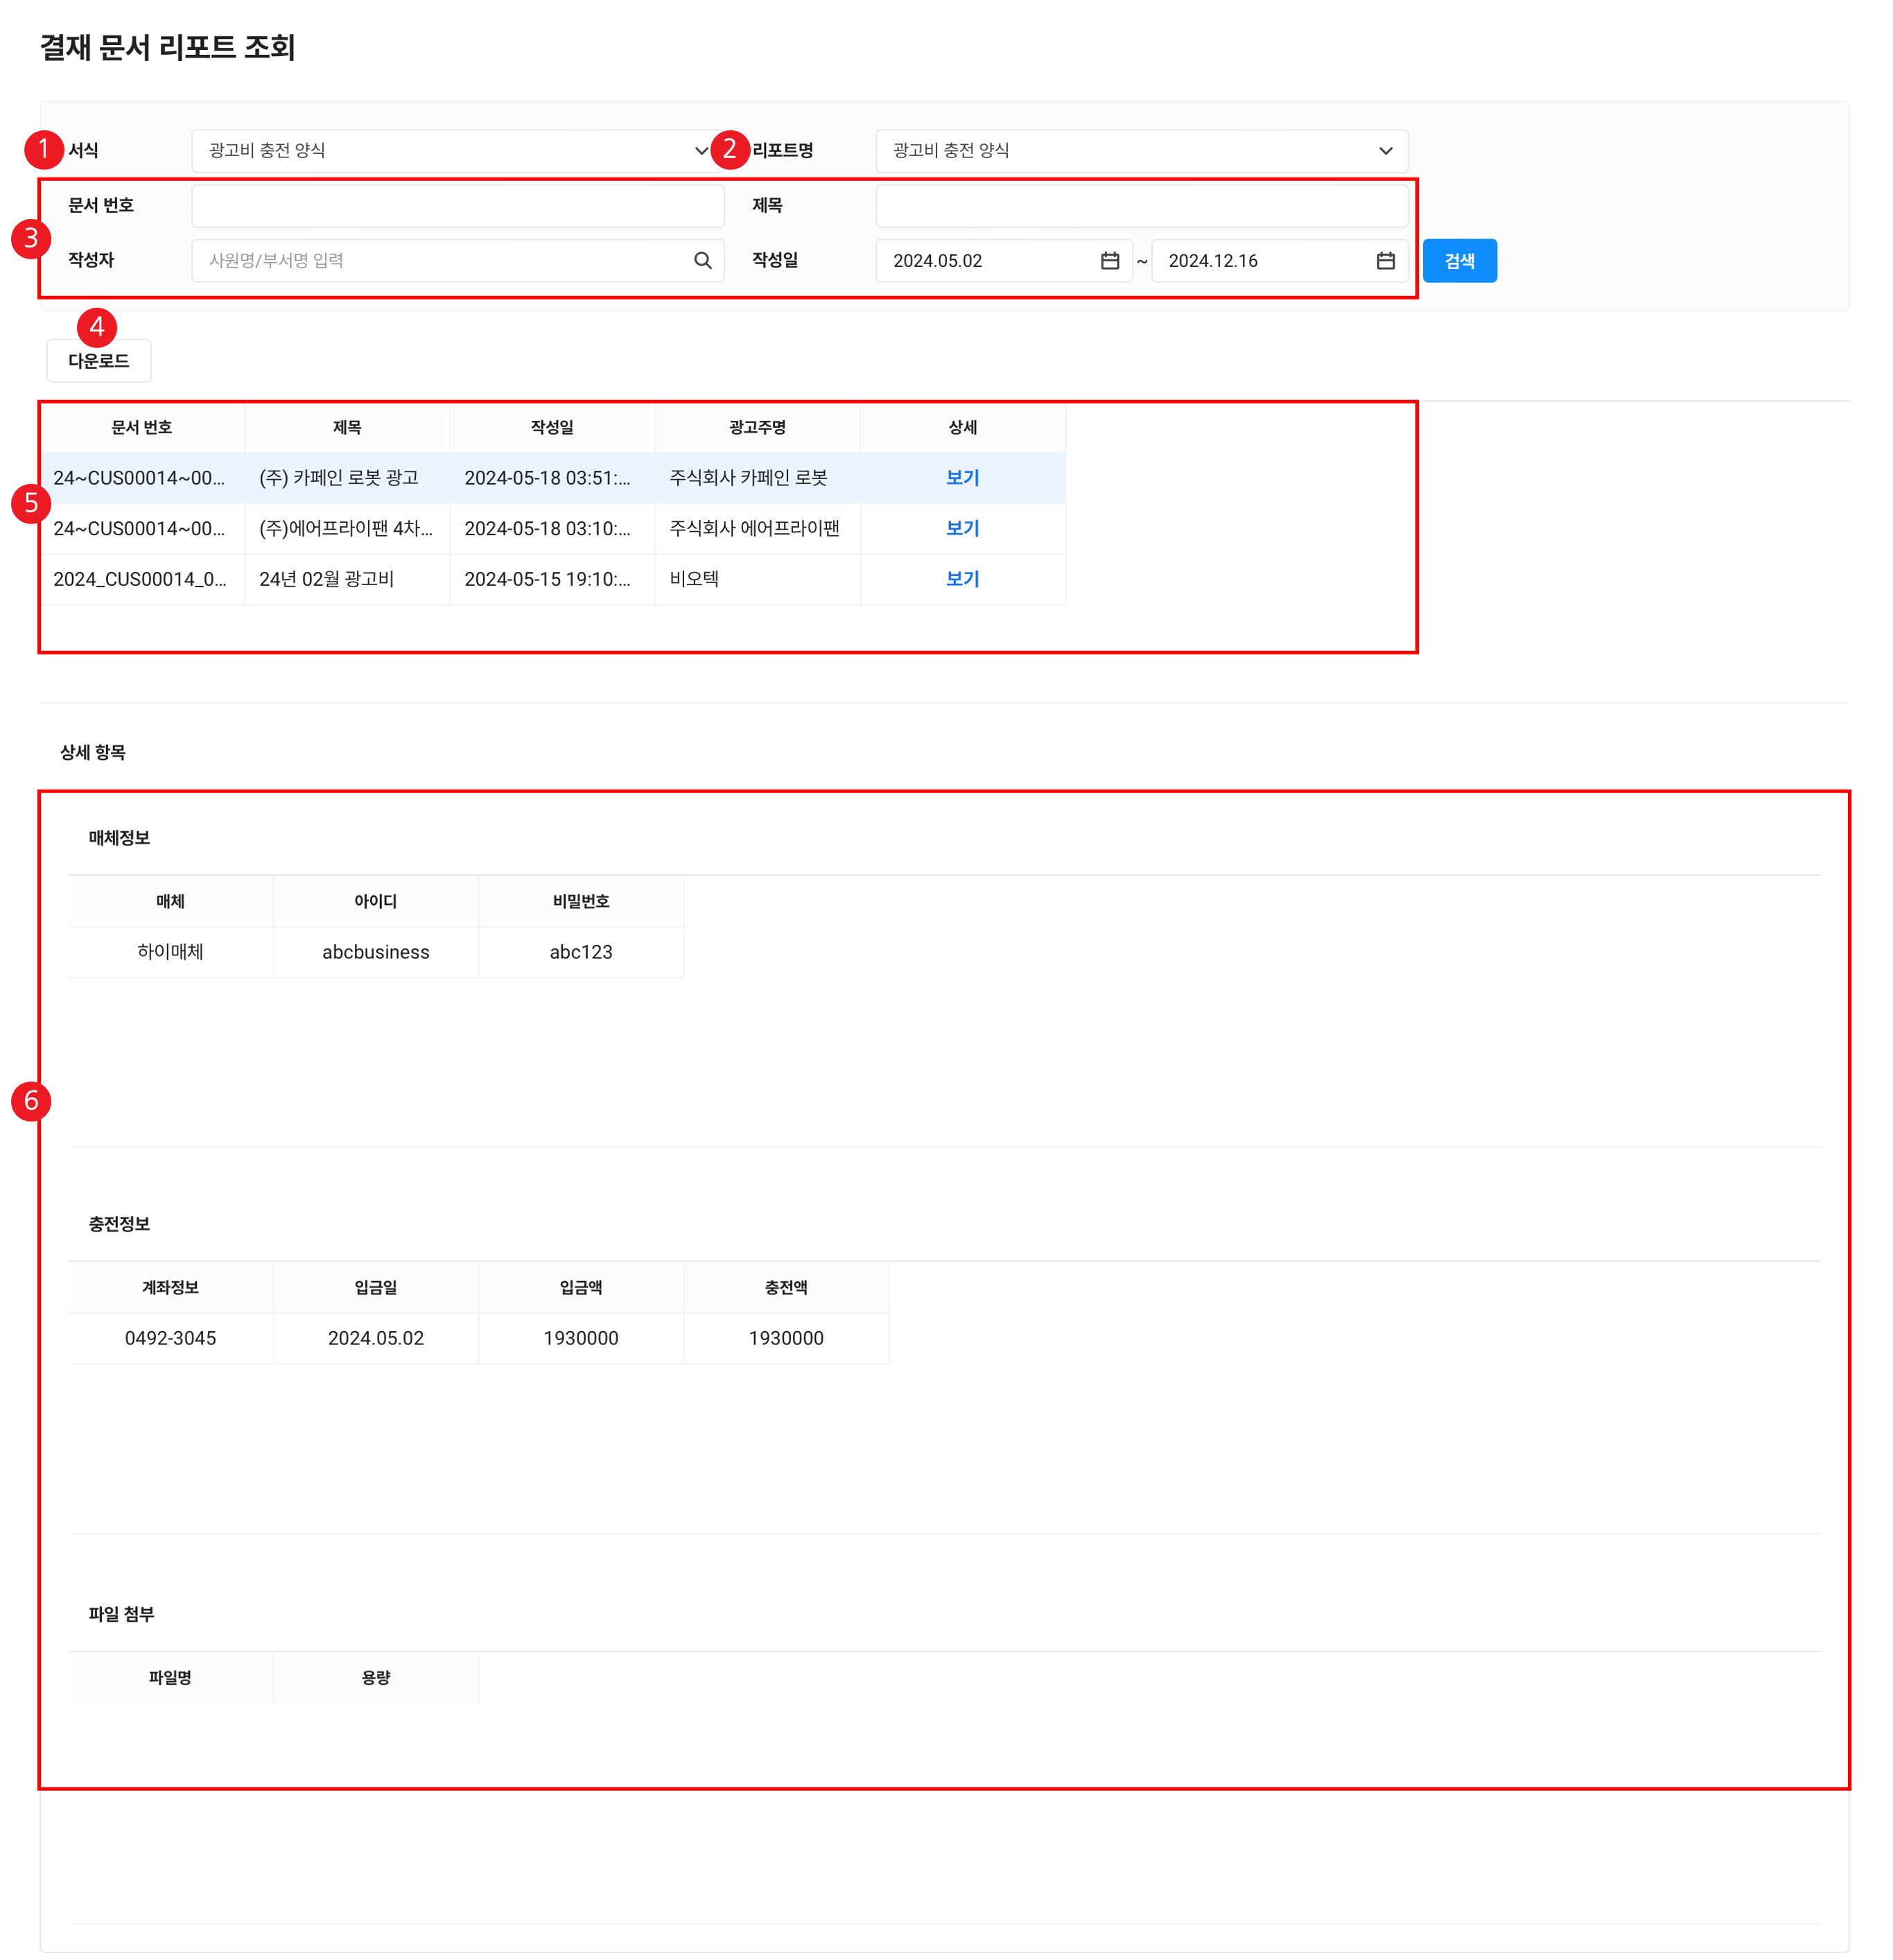
Task: Click the 광고주명 column header
Action: (x=757, y=428)
